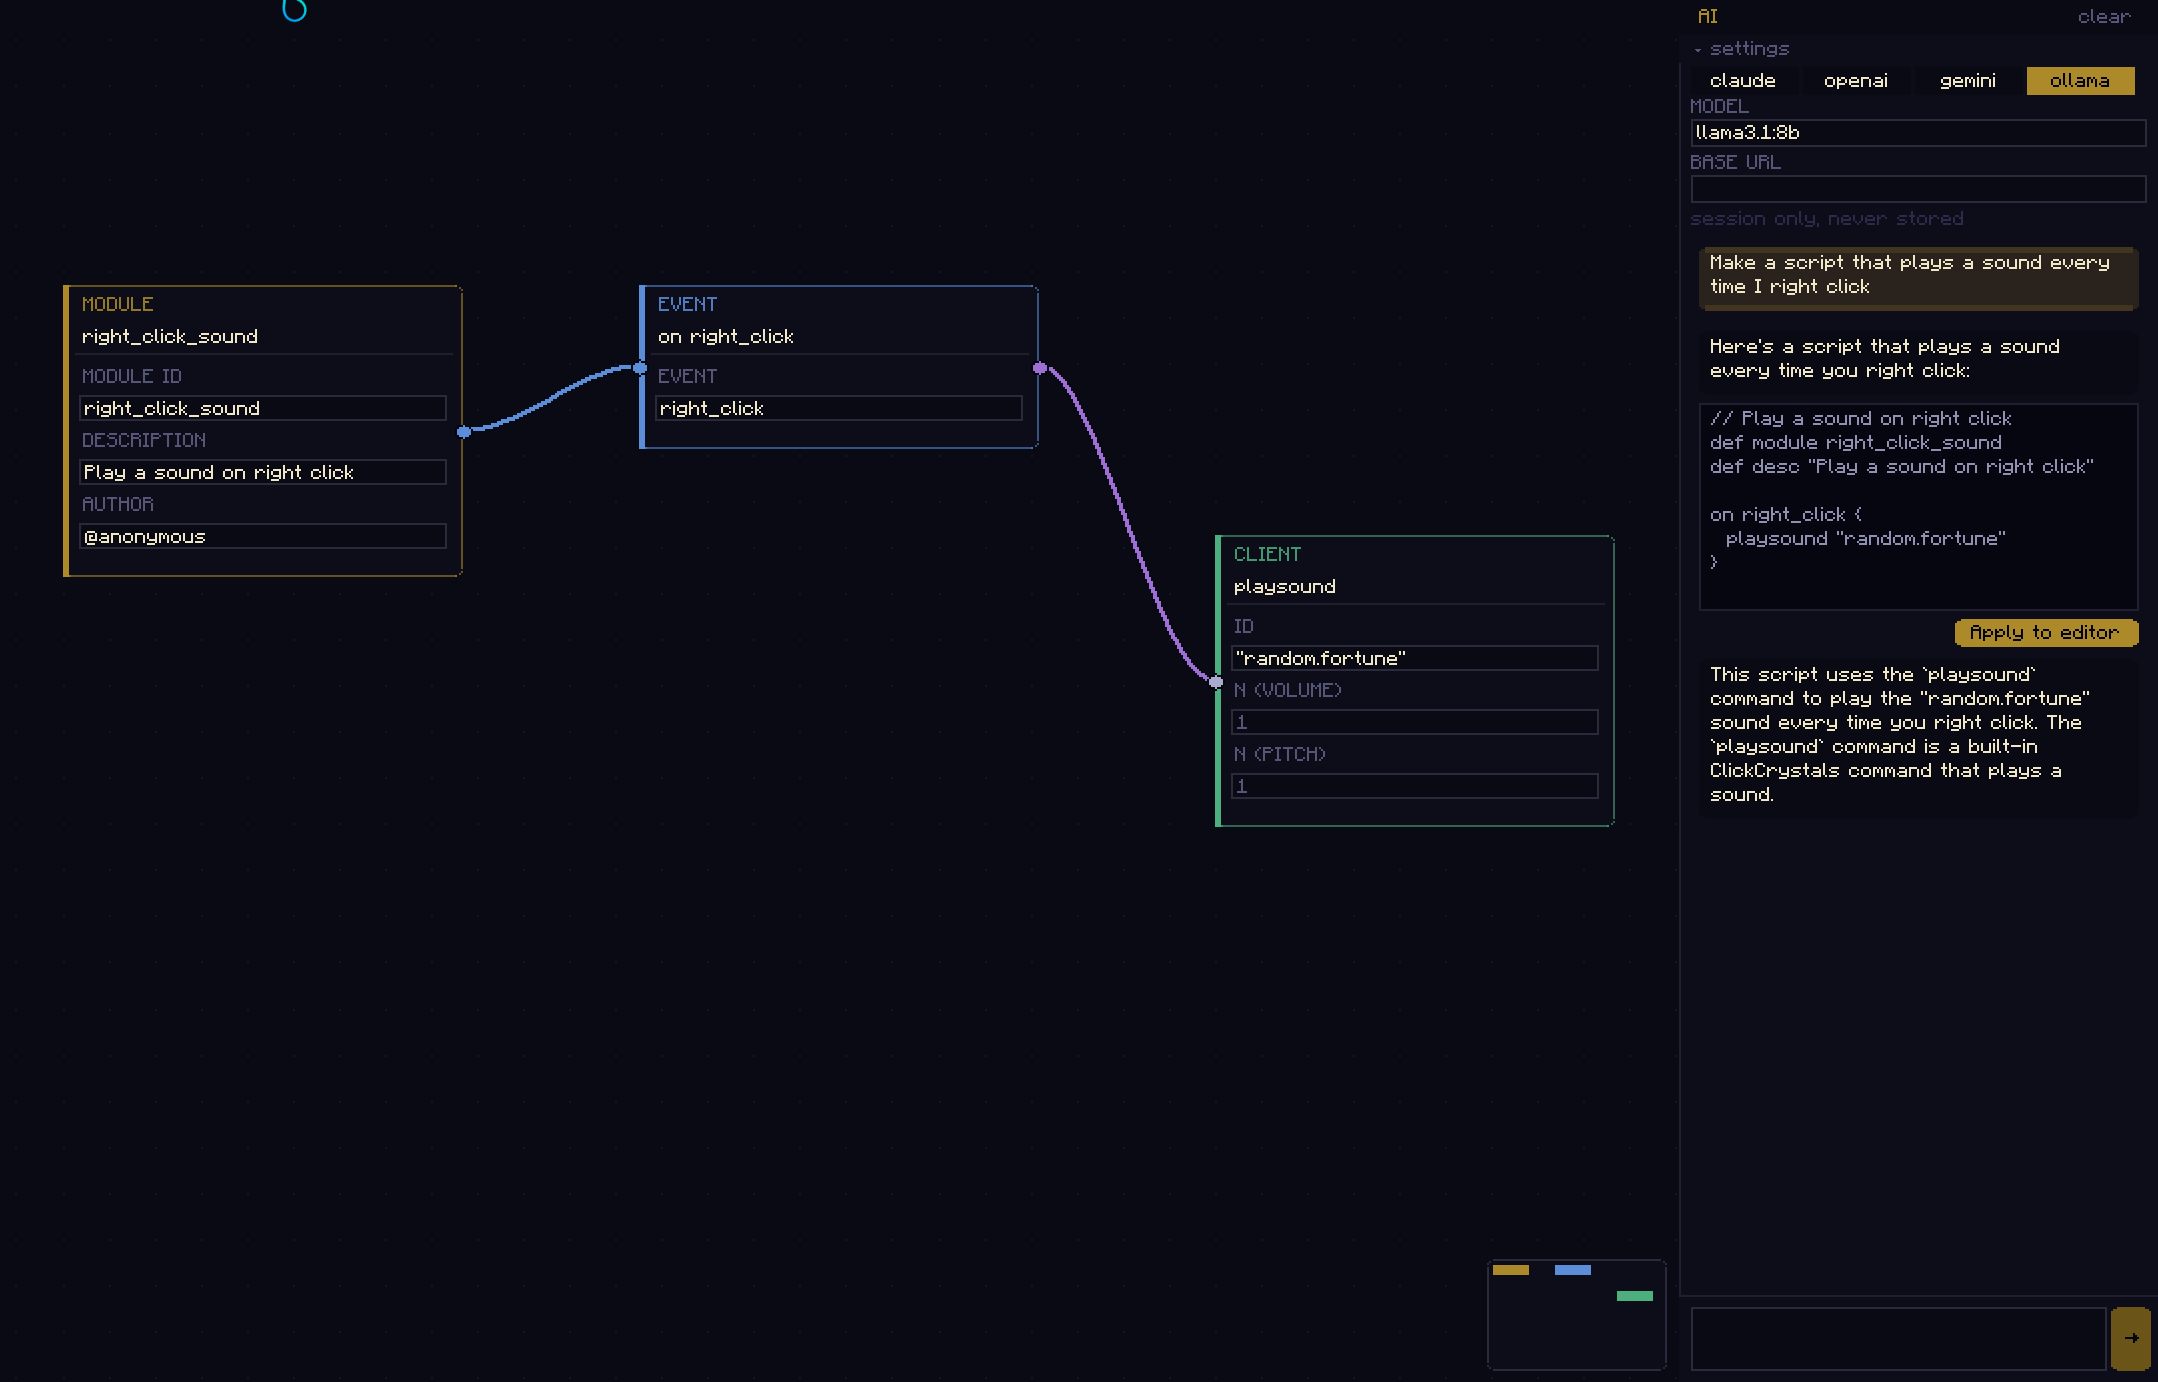Click the "on right_click" node title
Screen dimensions: 2158x1382
tap(726, 337)
